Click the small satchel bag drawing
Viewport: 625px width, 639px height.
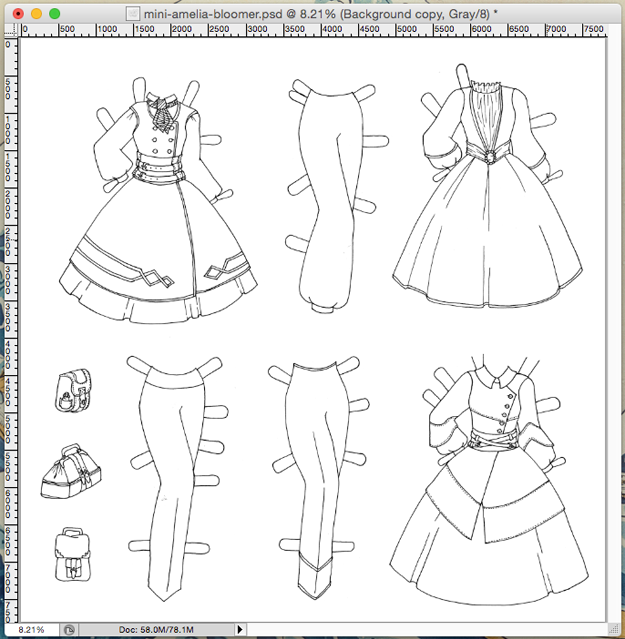[x=73, y=390]
